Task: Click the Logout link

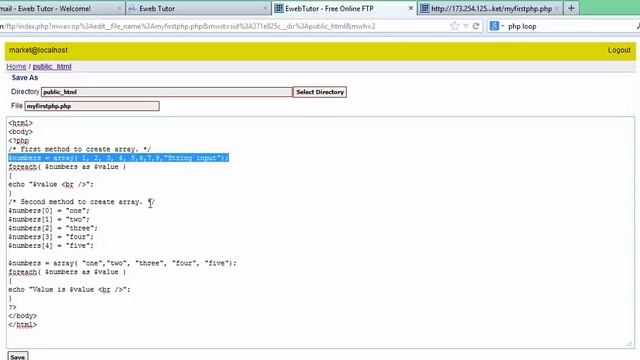Action: point(619,50)
